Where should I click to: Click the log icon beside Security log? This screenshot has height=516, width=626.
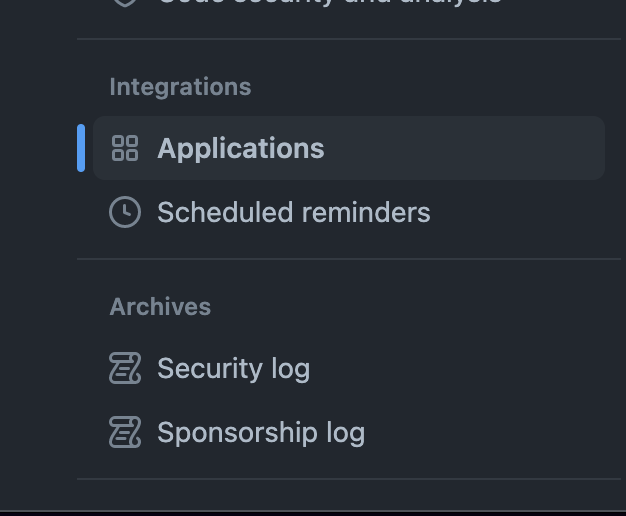(125, 368)
